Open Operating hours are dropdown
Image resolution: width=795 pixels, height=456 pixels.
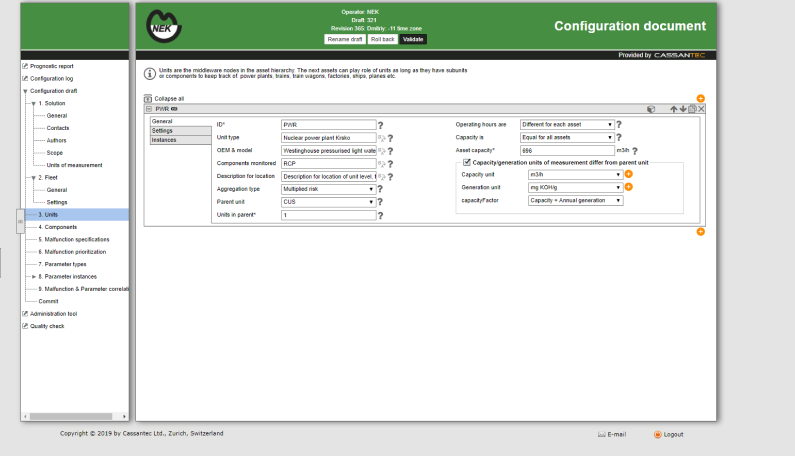(567, 124)
